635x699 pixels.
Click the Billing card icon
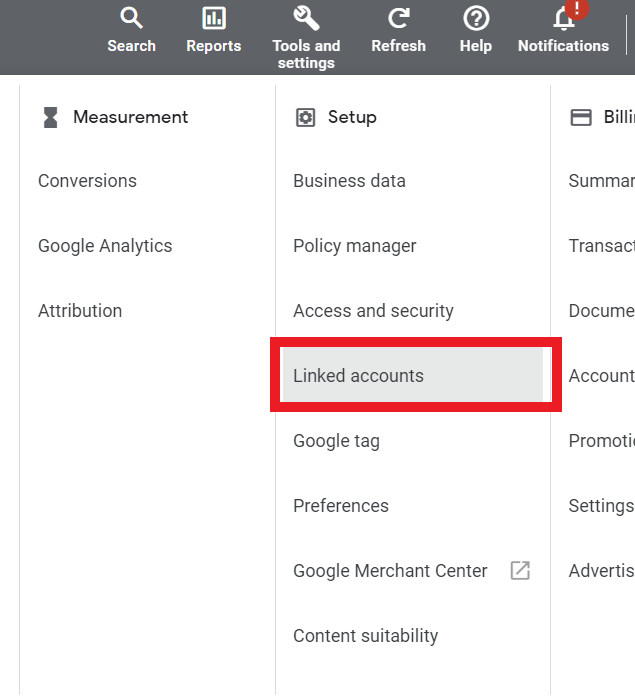581,118
